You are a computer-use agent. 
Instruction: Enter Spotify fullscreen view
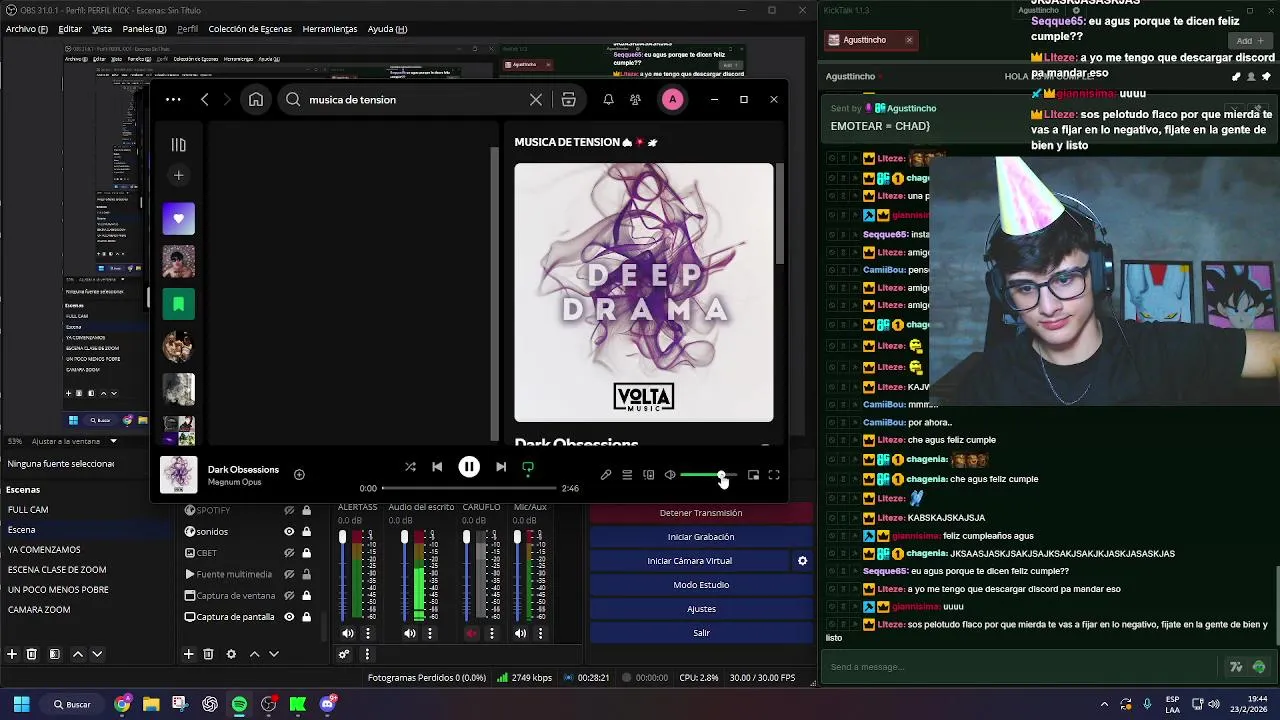click(x=774, y=475)
